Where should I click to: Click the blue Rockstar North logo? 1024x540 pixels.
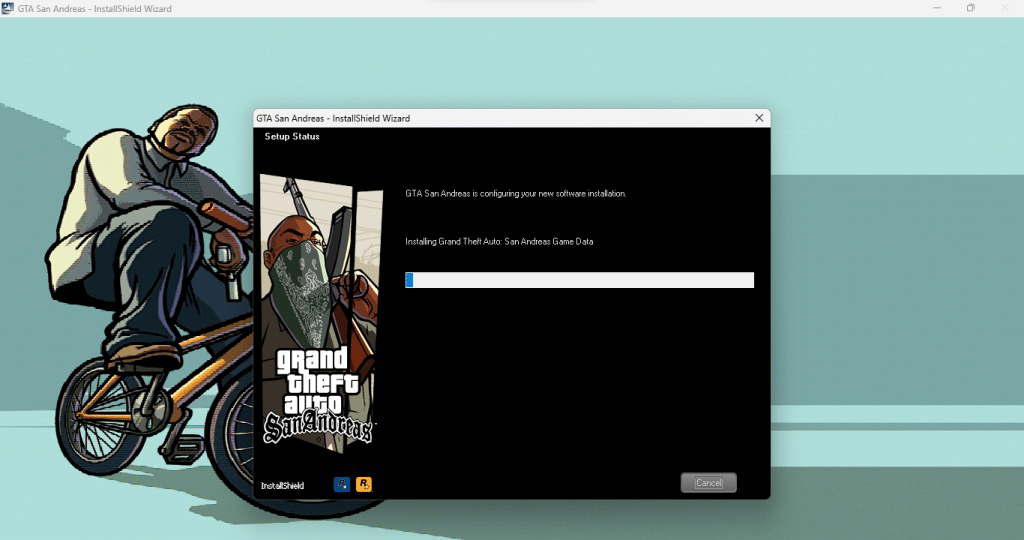tap(342, 484)
